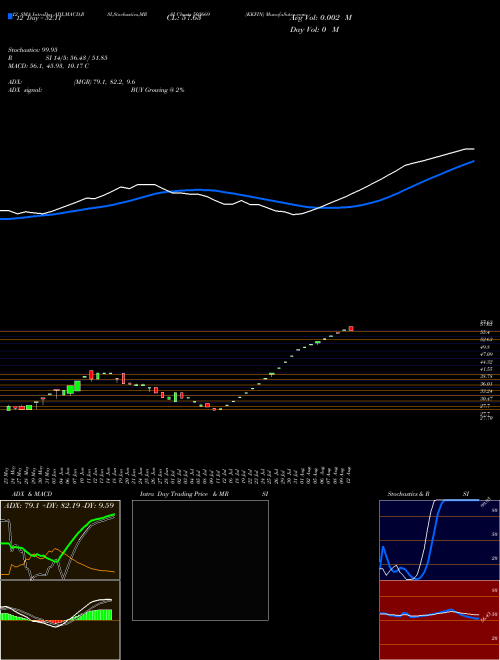500x660 pixels.
Task: Click the 'MACD: 56.1, 45.93, 10.17 C' line
Action: [x=48, y=66]
